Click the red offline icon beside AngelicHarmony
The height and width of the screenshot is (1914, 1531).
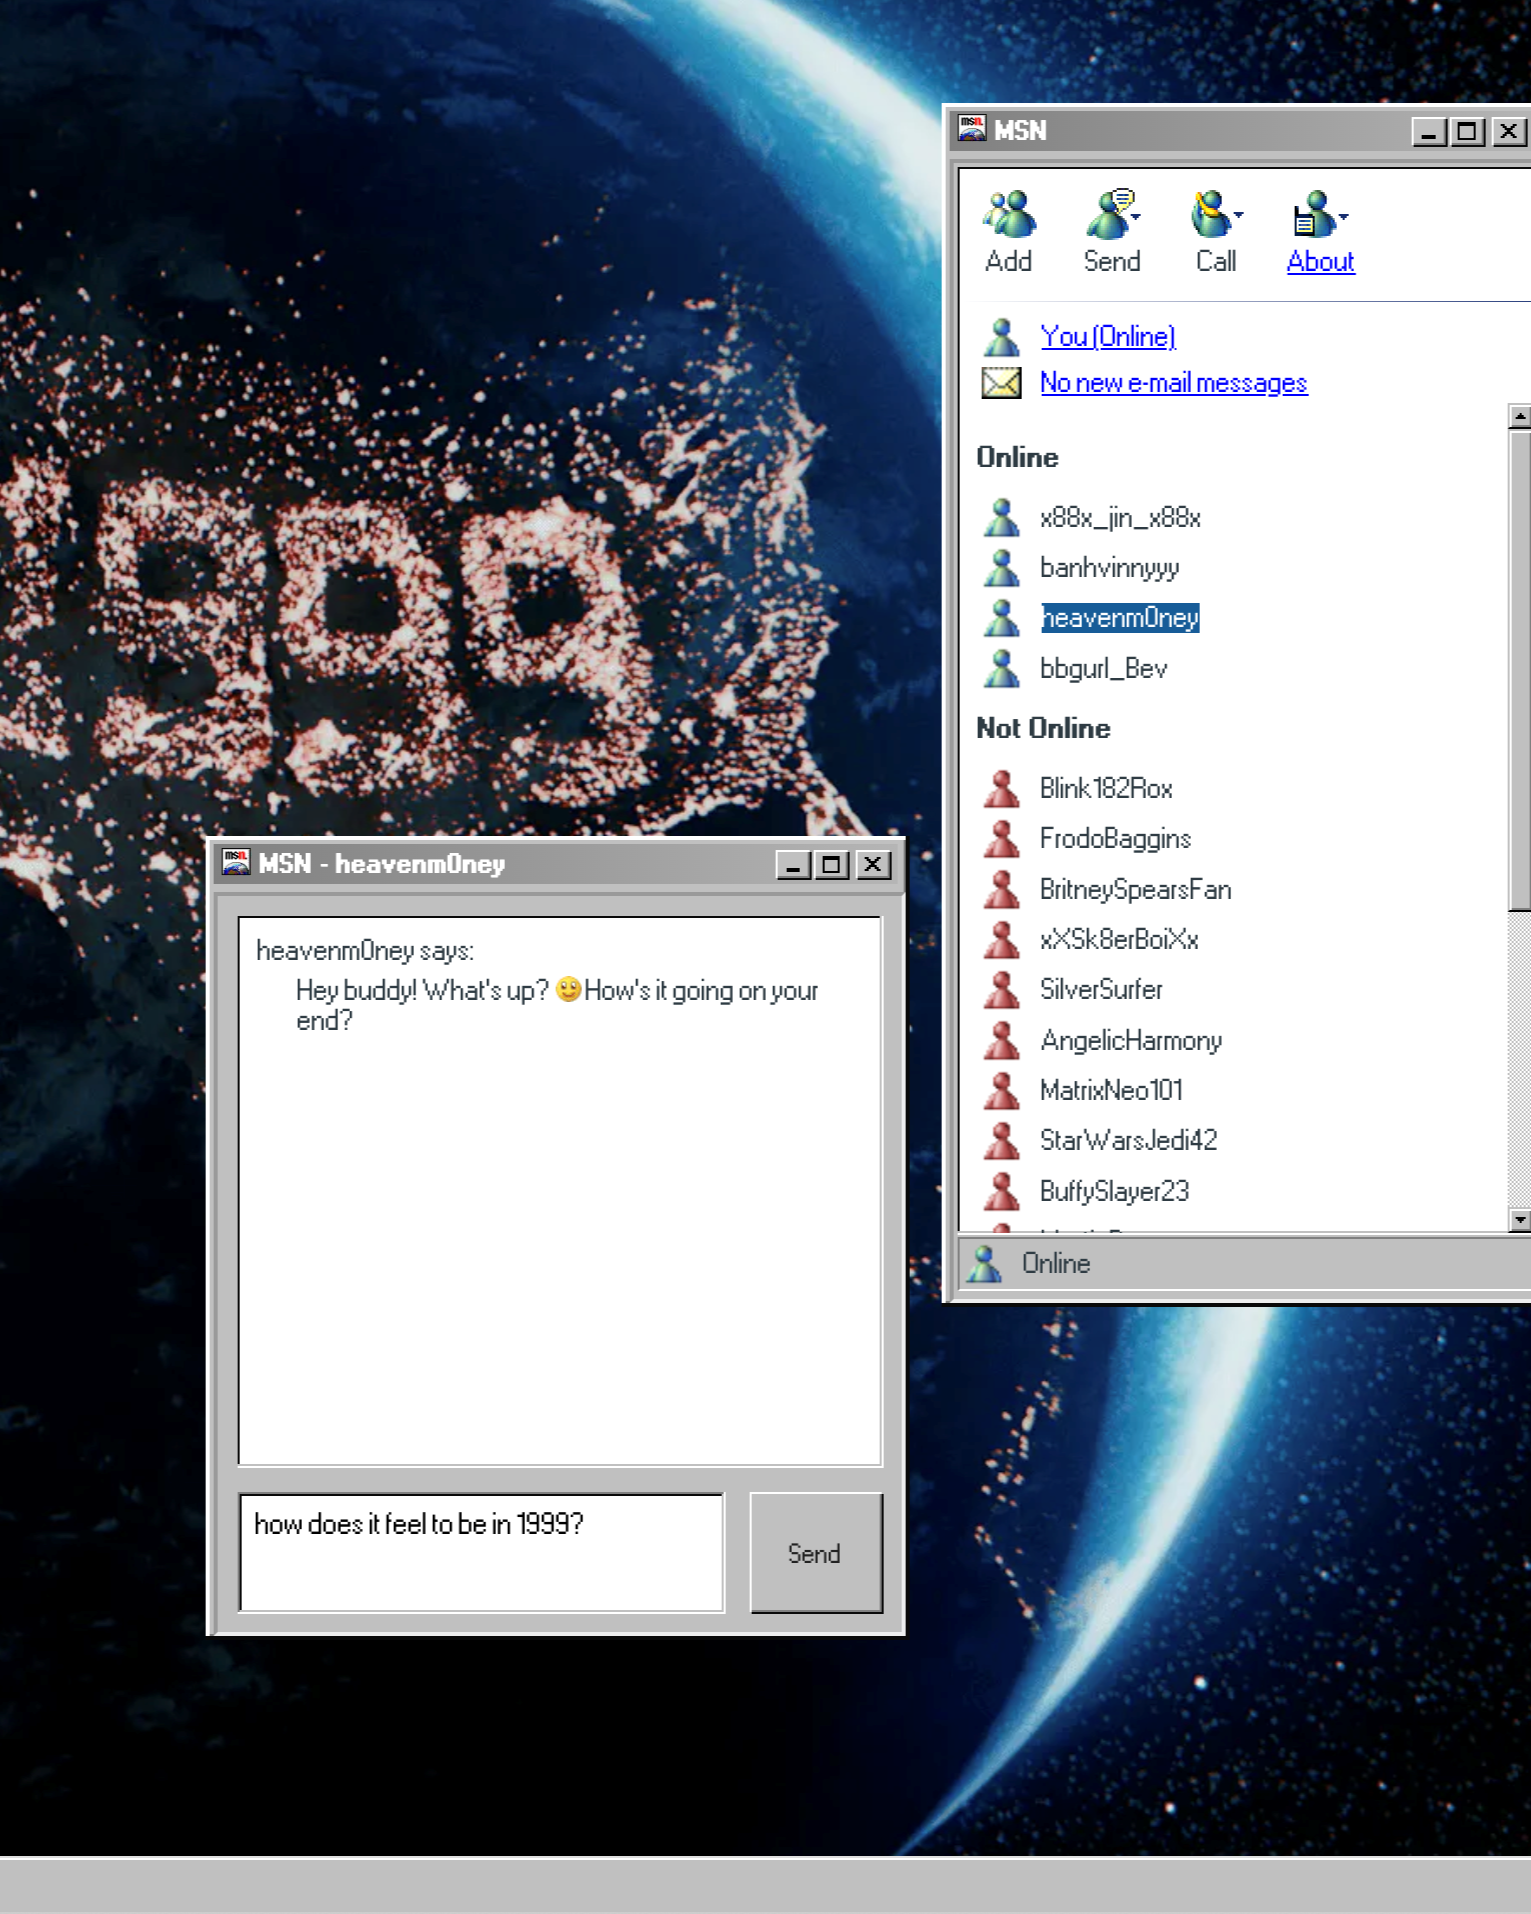pyautogui.click(x=1001, y=1041)
